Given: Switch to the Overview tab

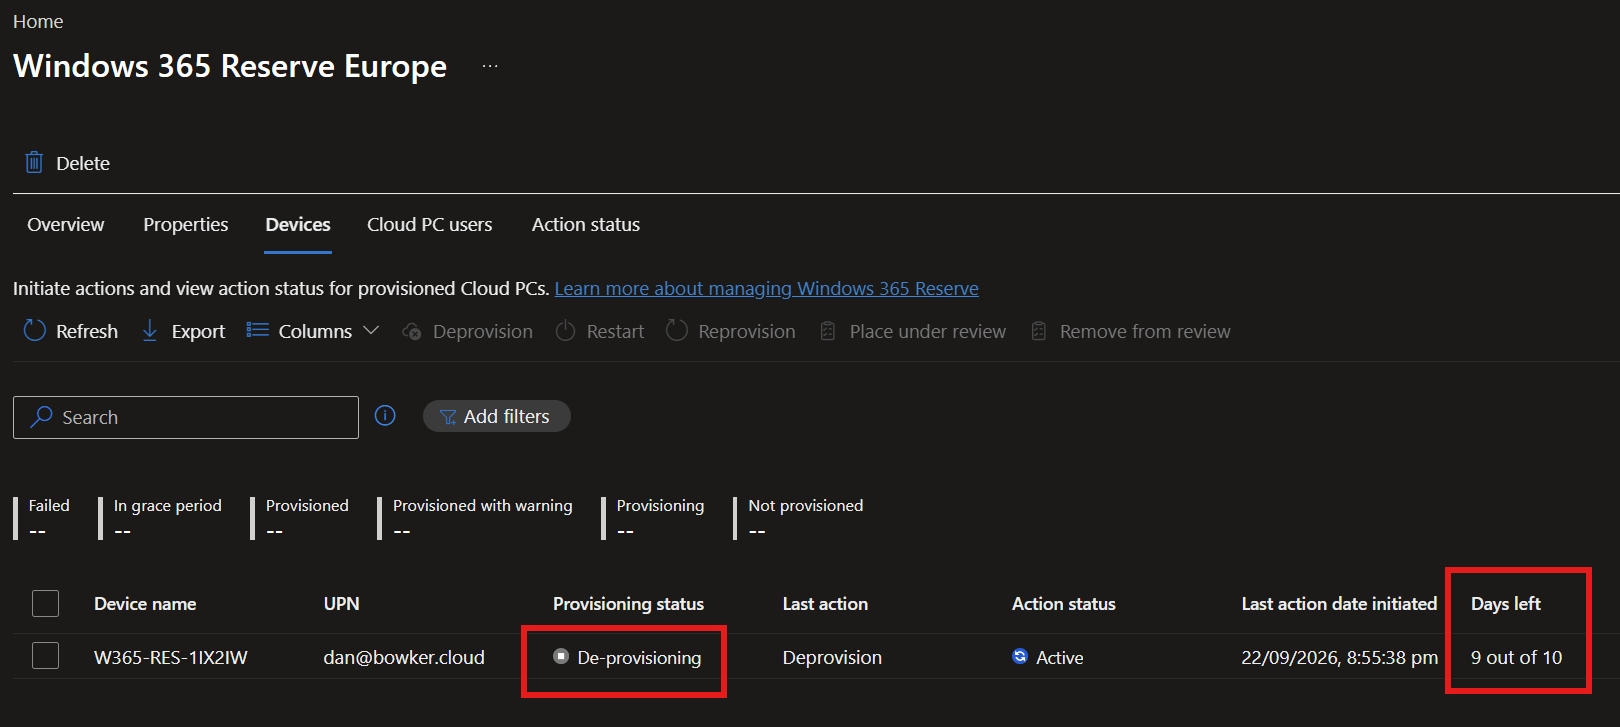Looking at the screenshot, I should pyautogui.click(x=66, y=225).
